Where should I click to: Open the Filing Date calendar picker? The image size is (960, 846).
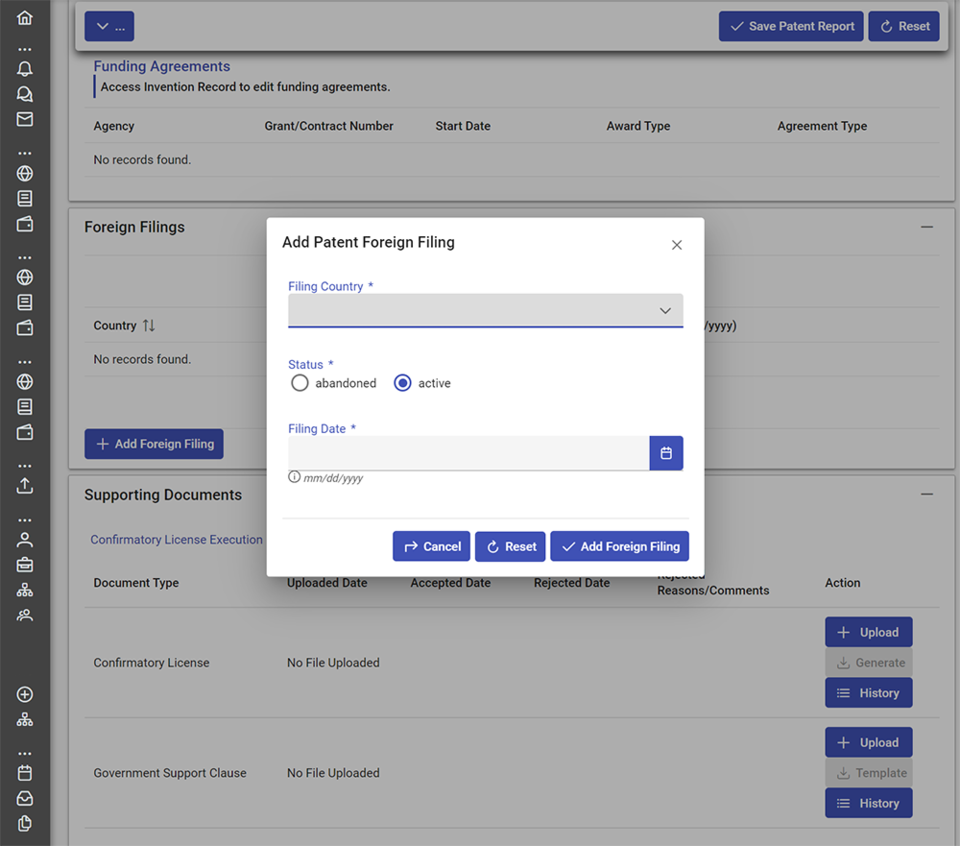pos(666,453)
